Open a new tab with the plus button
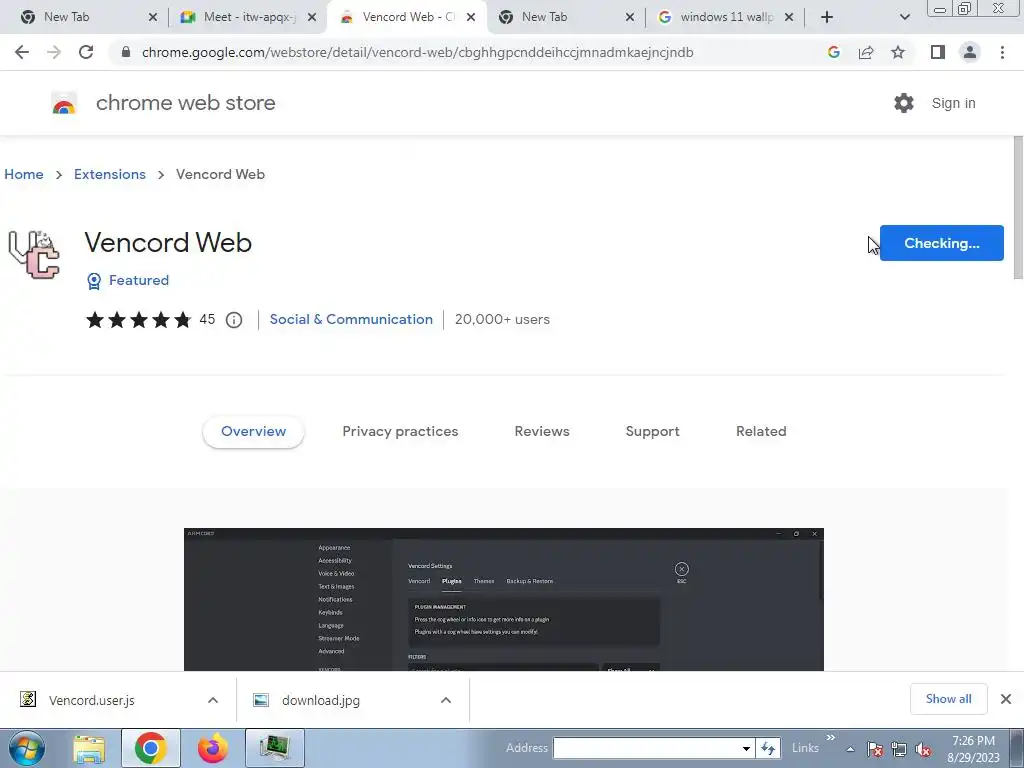 coord(827,17)
